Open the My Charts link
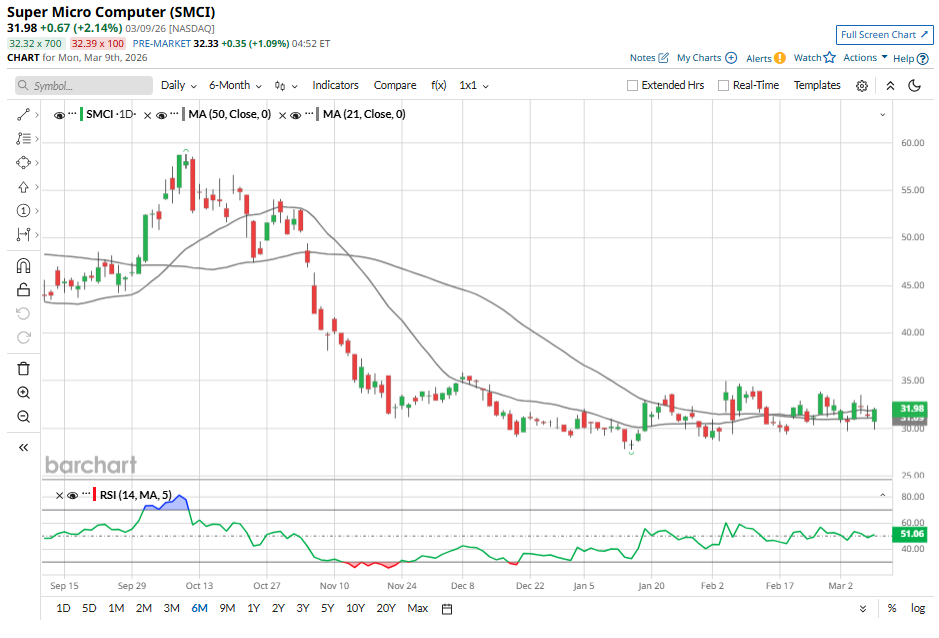Screen dimensions: 939x638 point(706,58)
